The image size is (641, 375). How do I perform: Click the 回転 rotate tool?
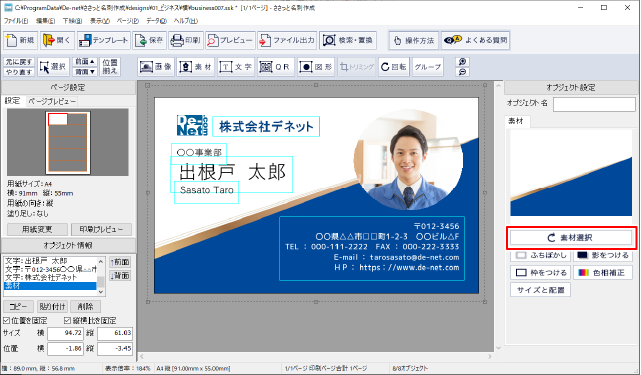tap(393, 67)
